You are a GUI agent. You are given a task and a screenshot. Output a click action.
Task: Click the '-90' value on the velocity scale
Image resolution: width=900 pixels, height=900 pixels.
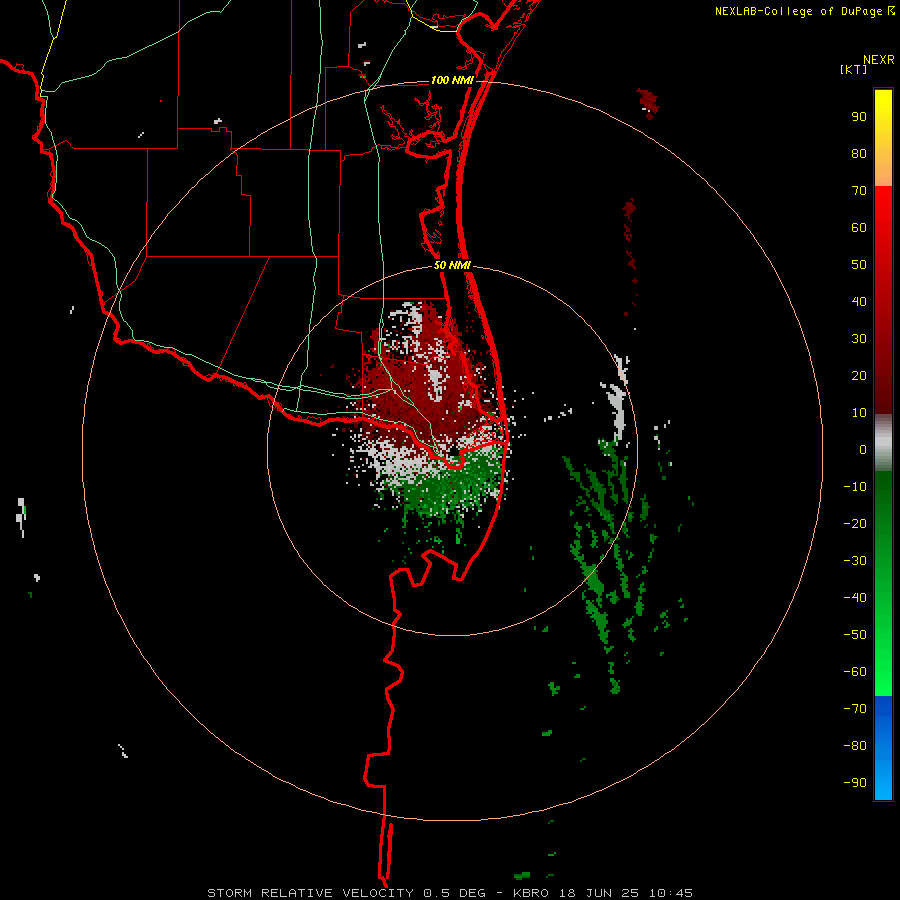(x=855, y=783)
